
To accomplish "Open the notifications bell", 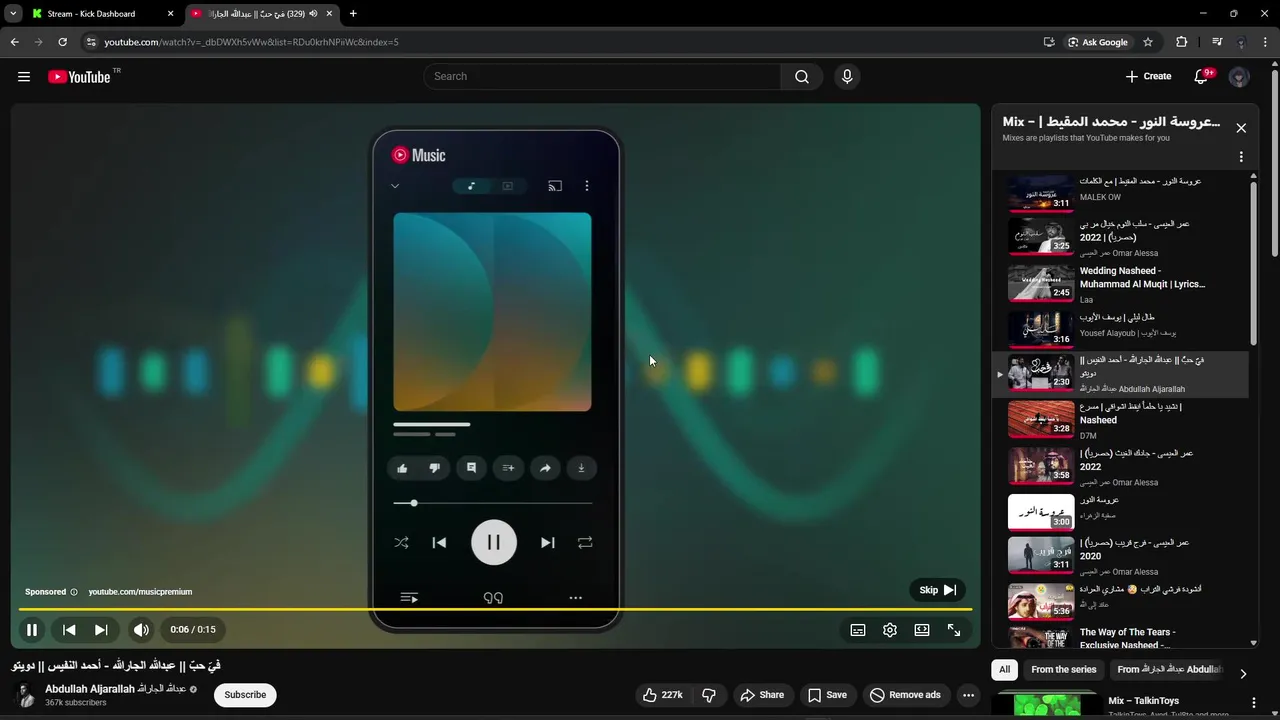I will (x=1203, y=77).
